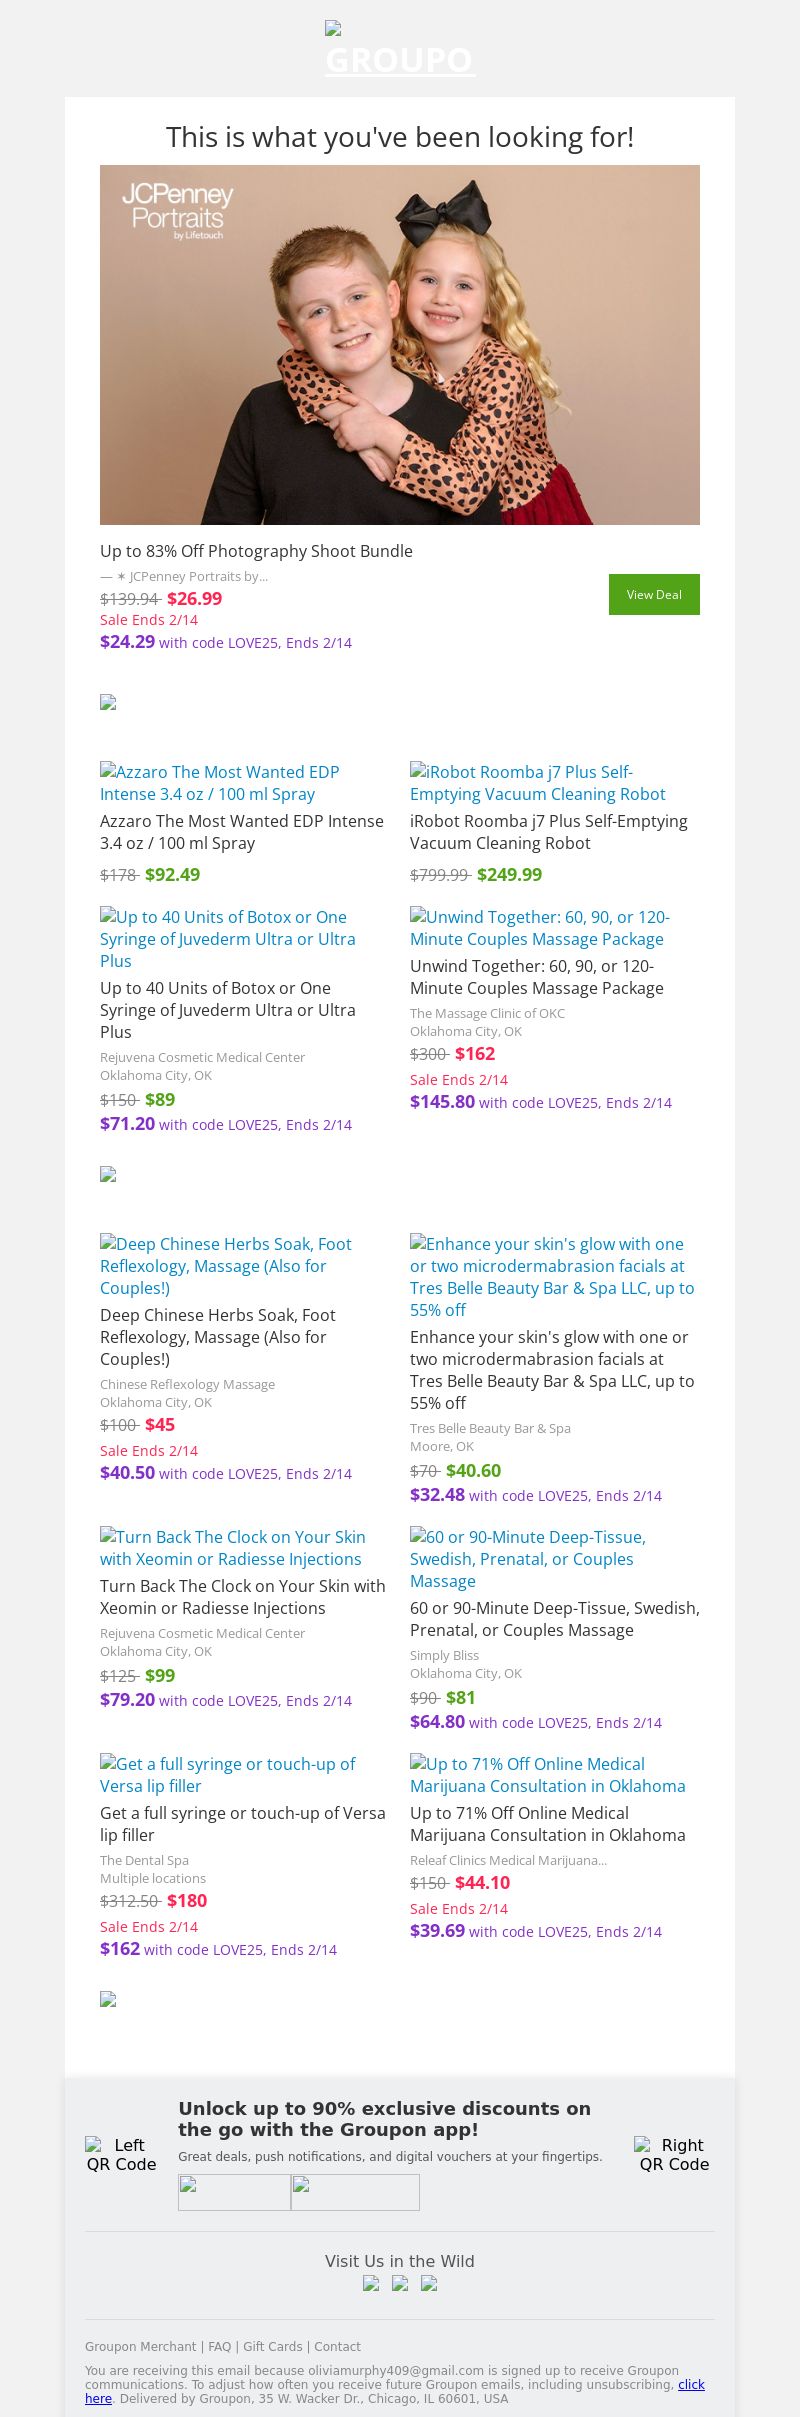Click the FAQ footer link
Viewport: 800px width, 2417px height.
click(x=219, y=2346)
